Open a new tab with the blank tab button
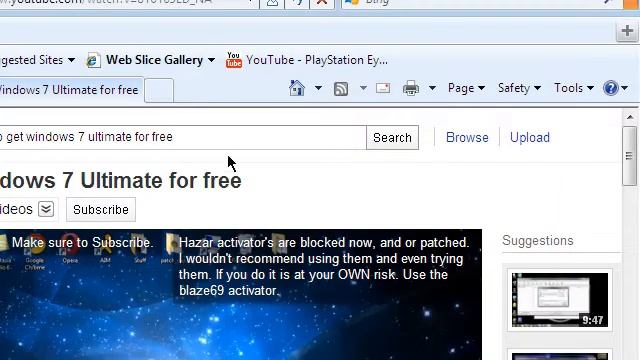This screenshot has height=360, width=640. (x=159, y=90)
